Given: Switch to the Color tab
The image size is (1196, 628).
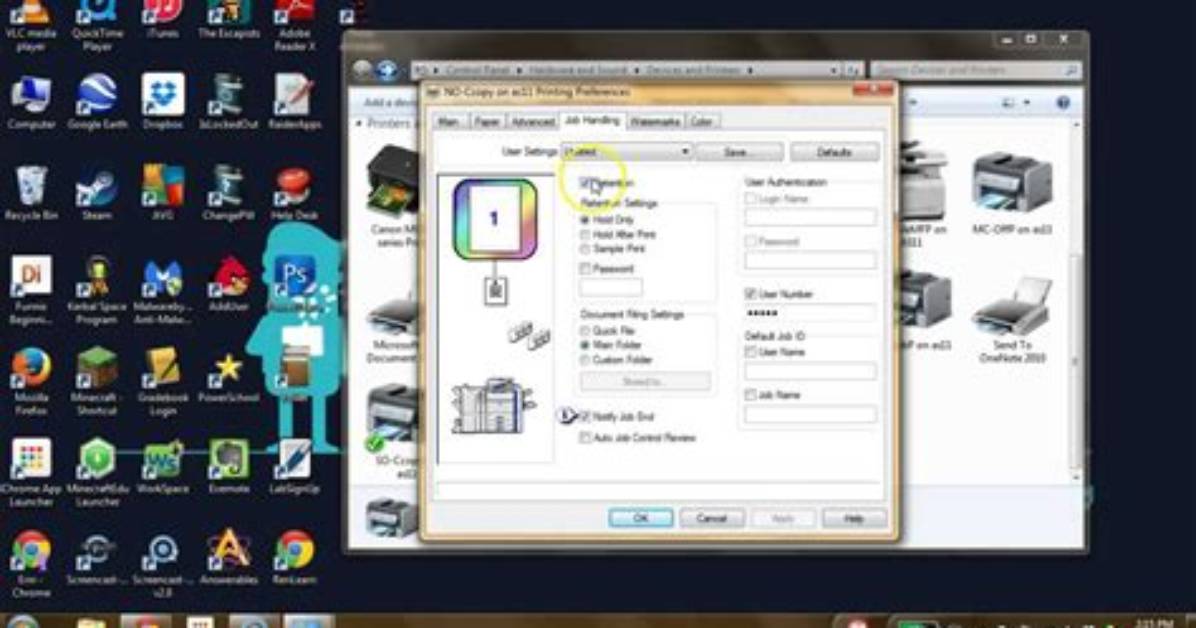Looking at the screenshot, I should (x=702, y=121).
